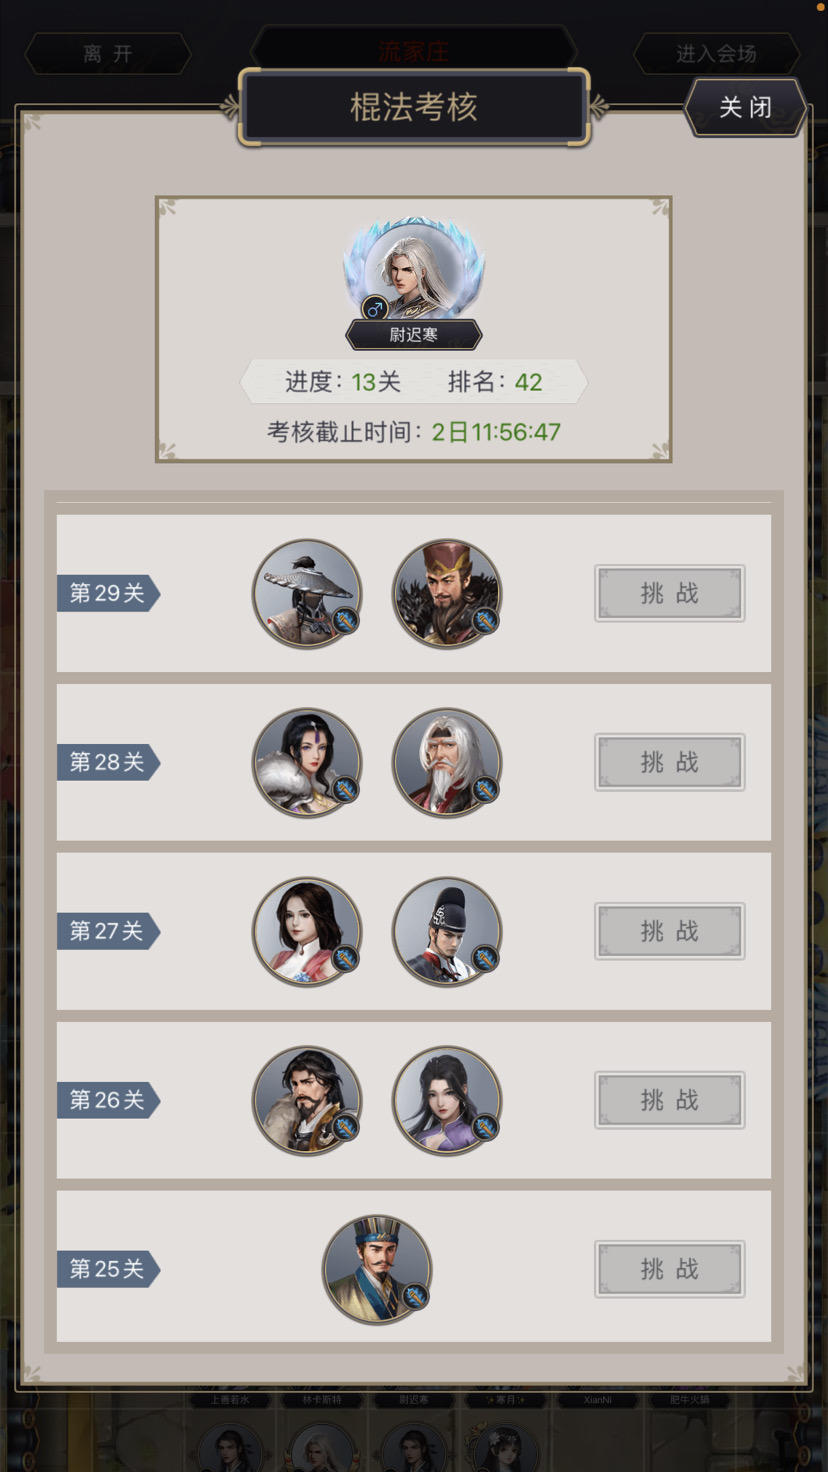The width and height of the screenshot is (828, 1472).
Task: Select the white-bearded elder in stage 28
Action: pos(447,763)
